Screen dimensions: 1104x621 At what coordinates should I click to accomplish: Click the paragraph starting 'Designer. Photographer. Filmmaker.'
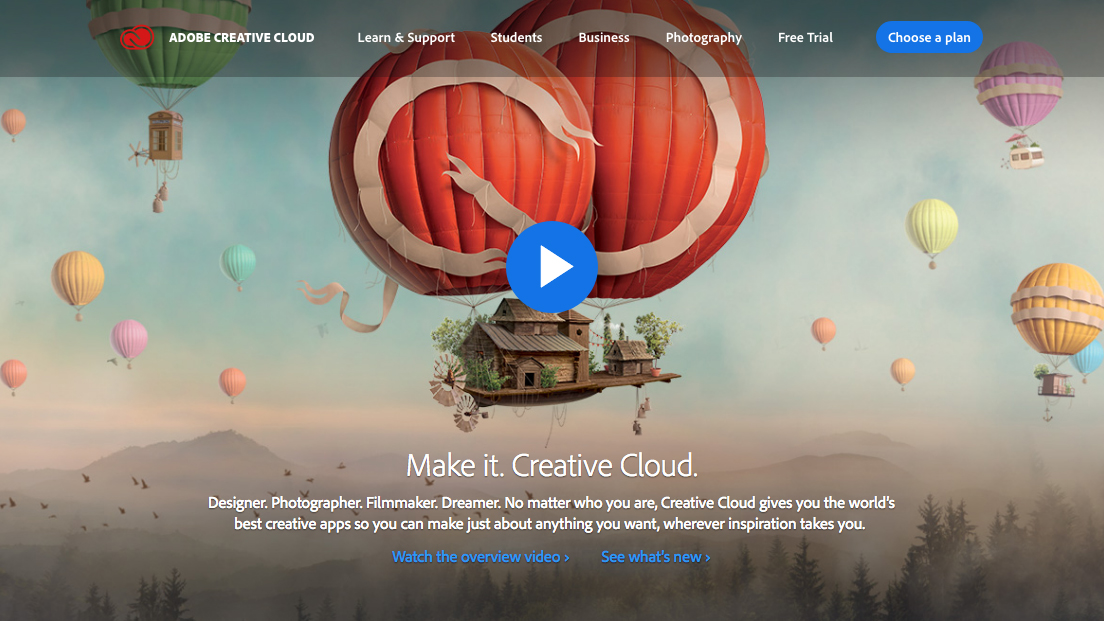551,513
